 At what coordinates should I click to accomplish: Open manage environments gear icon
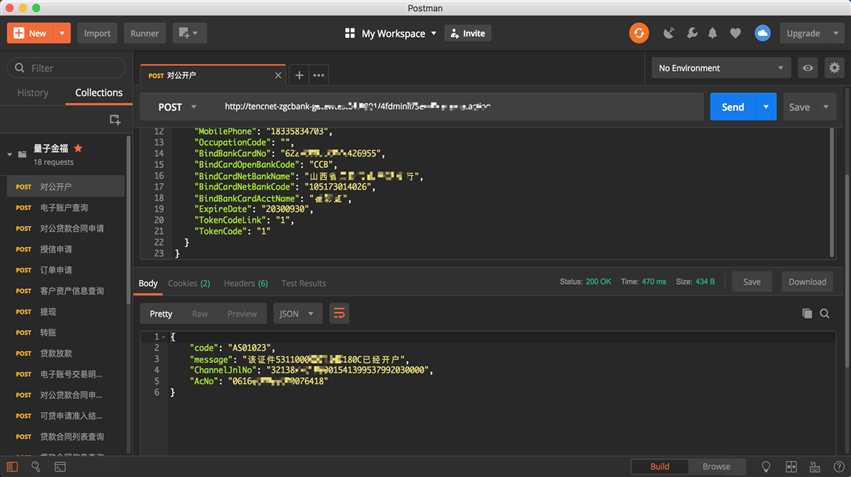click(834, 68)
